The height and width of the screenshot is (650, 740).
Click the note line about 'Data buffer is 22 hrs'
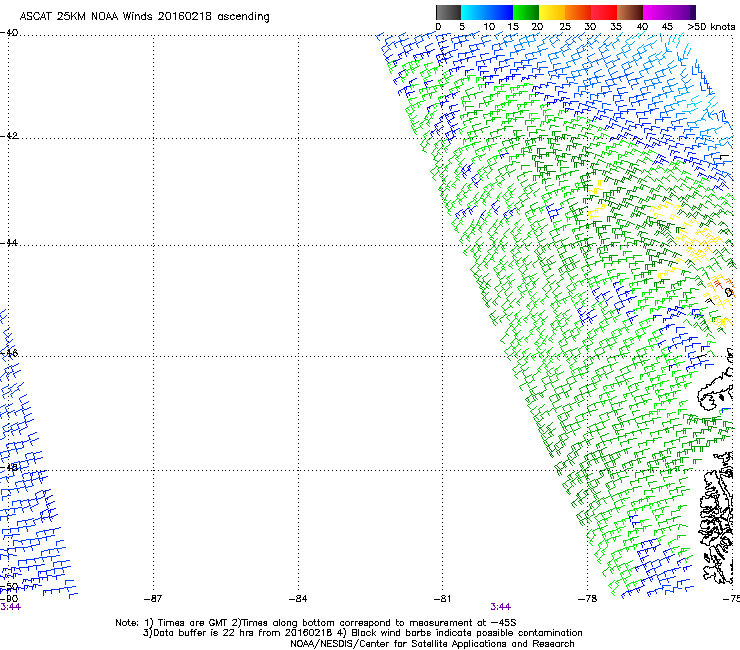(x=362, y=633)
